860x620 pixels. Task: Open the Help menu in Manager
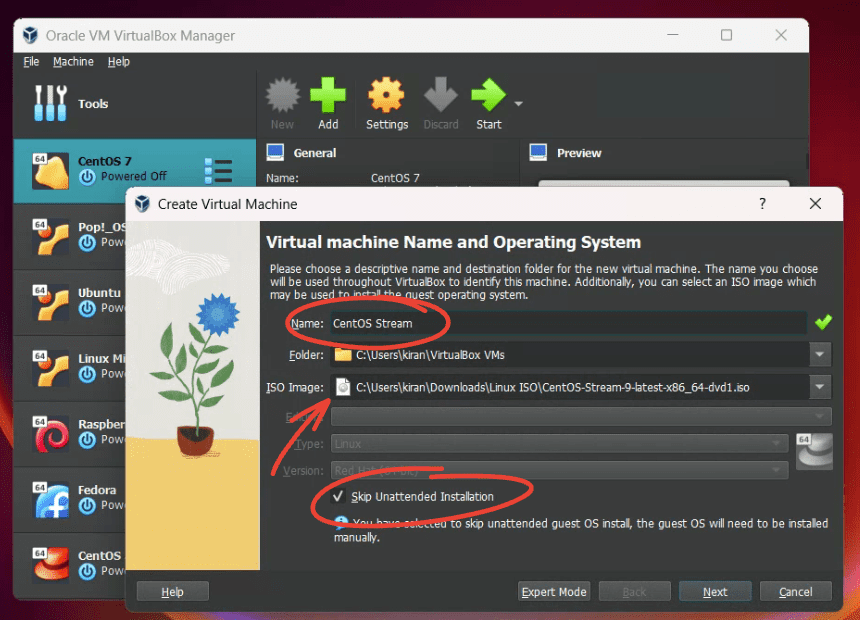[x=118, y=61]
